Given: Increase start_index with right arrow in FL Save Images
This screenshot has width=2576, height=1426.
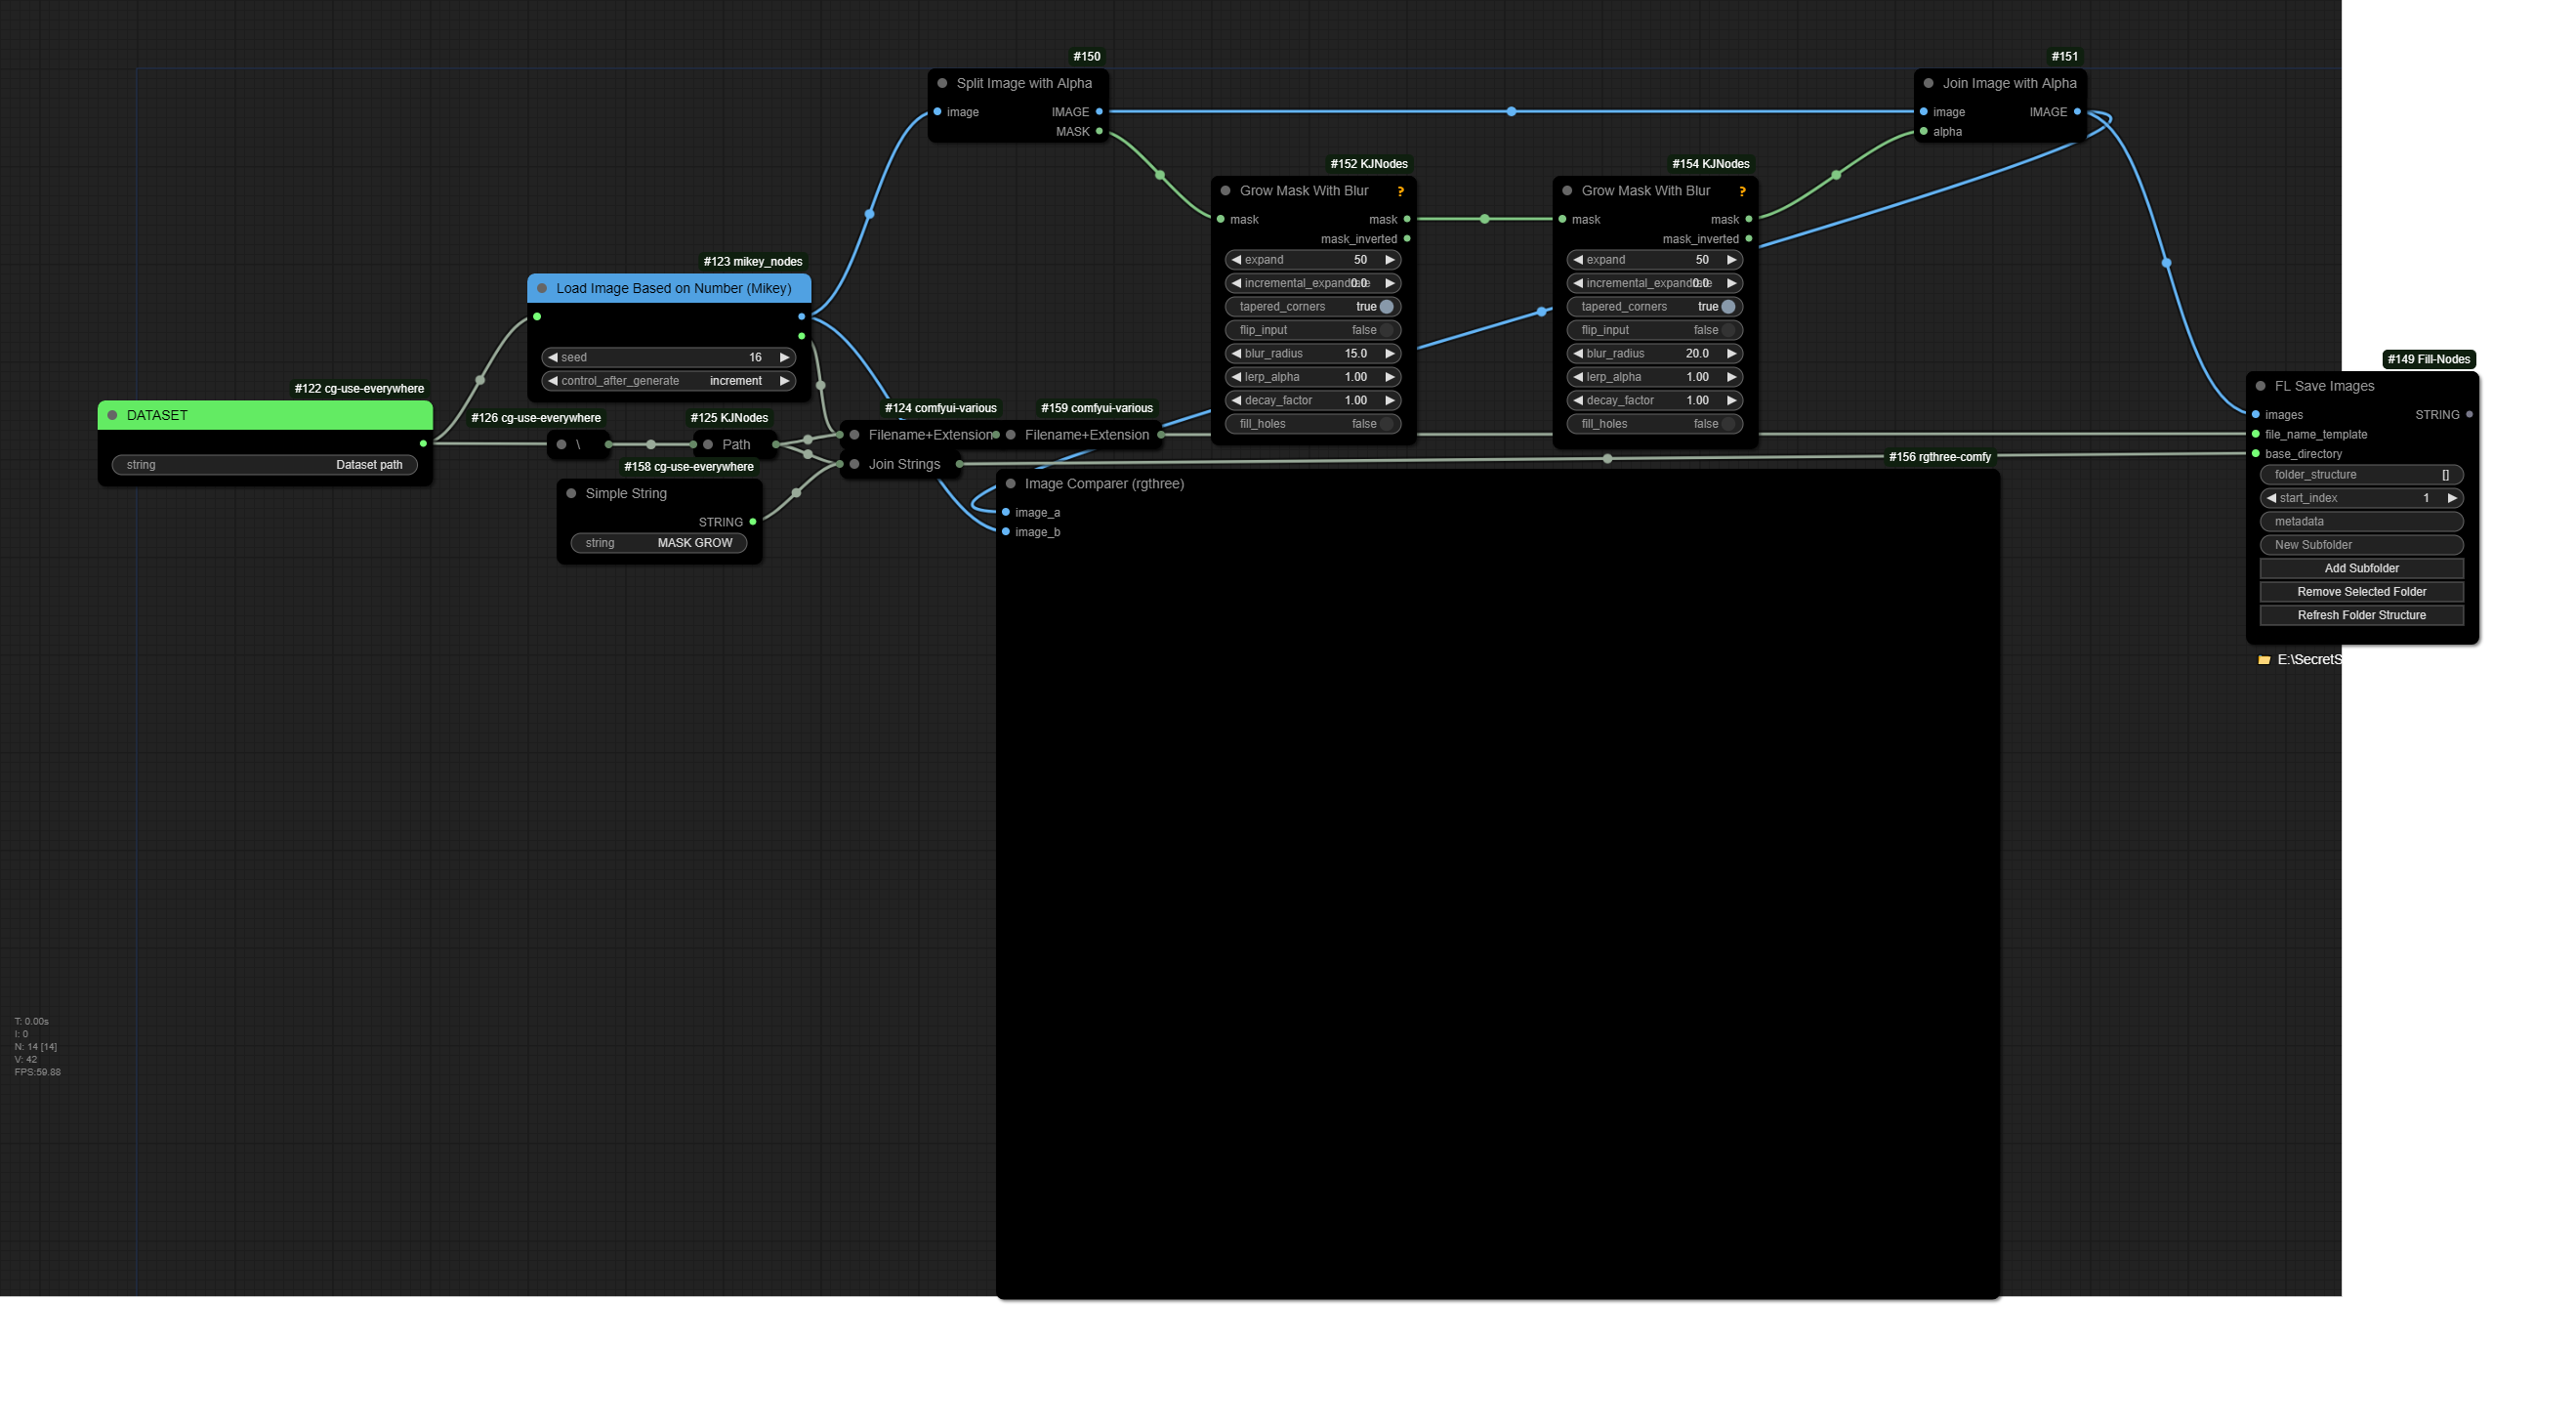Looking at the screenshot, I should point(2451,498).
